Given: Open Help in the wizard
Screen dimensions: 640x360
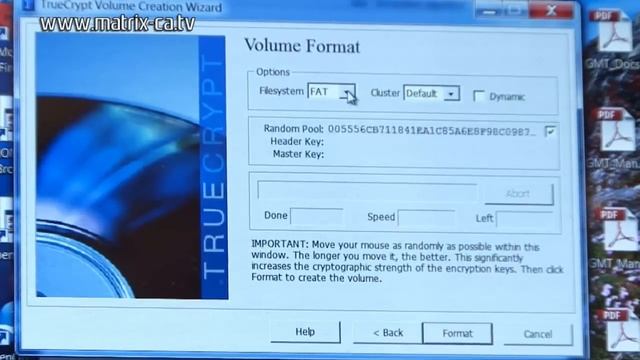Looking at the screenshot, I should 305,332.
